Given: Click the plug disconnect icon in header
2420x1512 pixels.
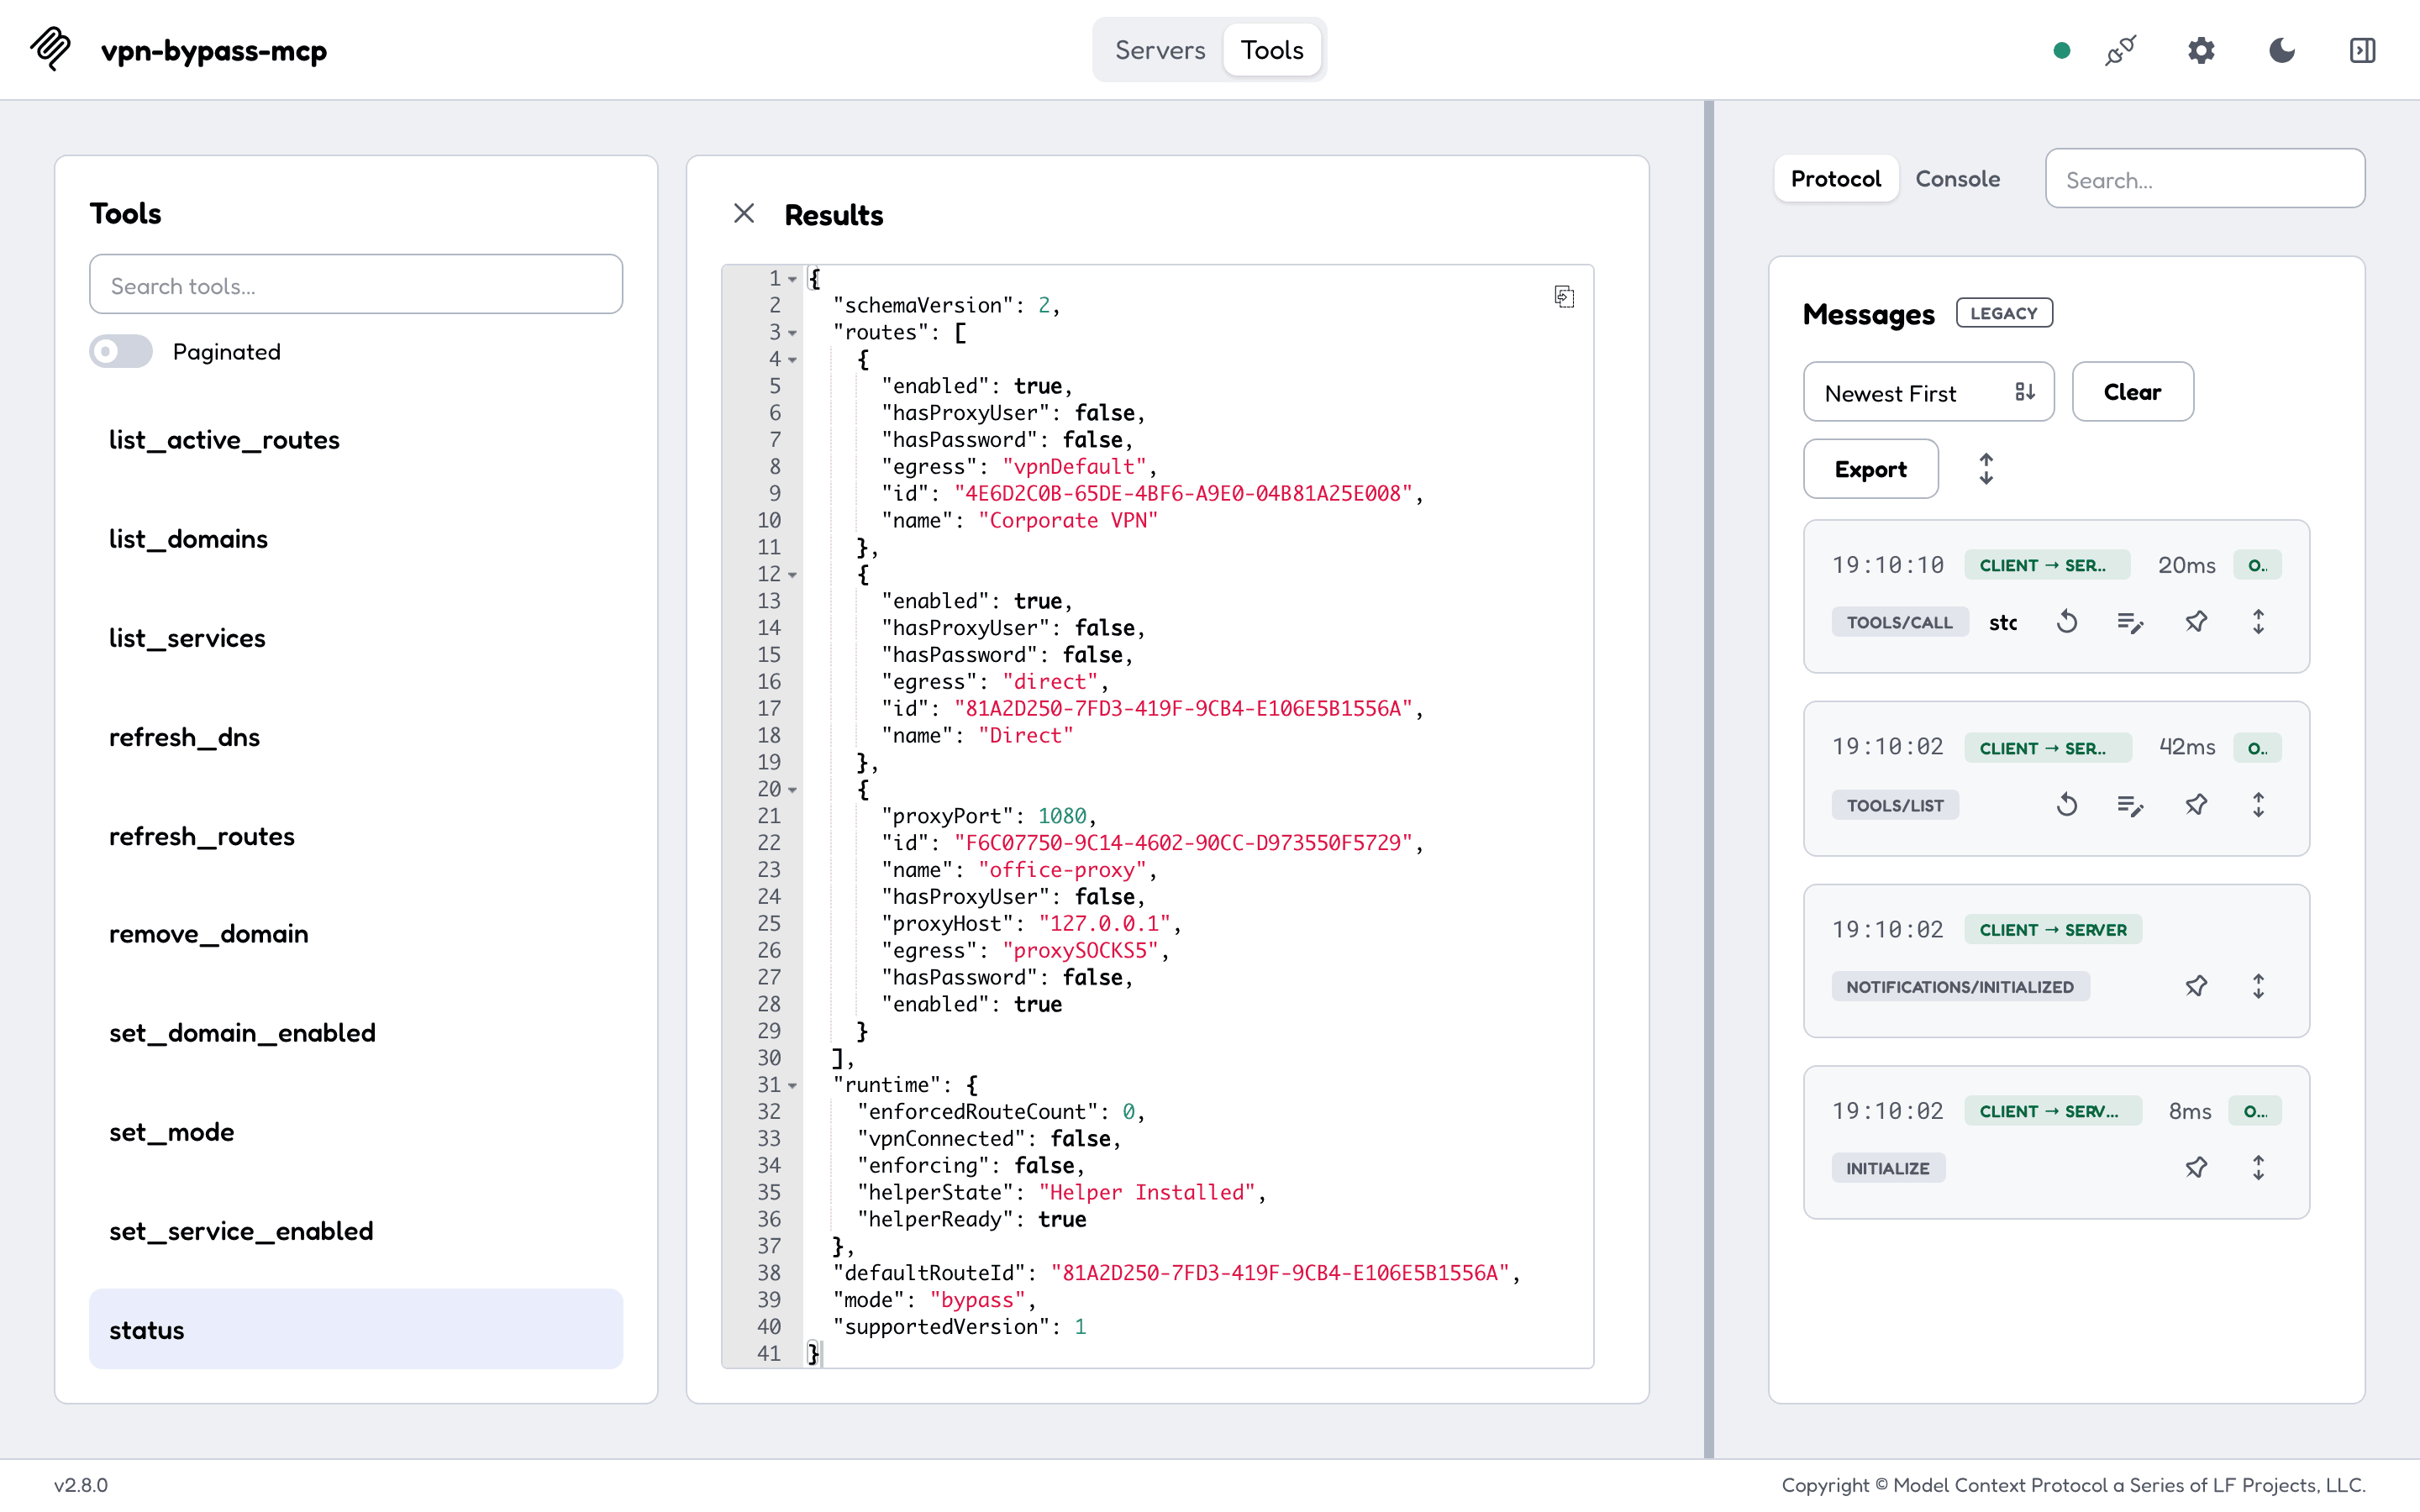Looking at the screenshot, I should click(x=2121, y=50).
